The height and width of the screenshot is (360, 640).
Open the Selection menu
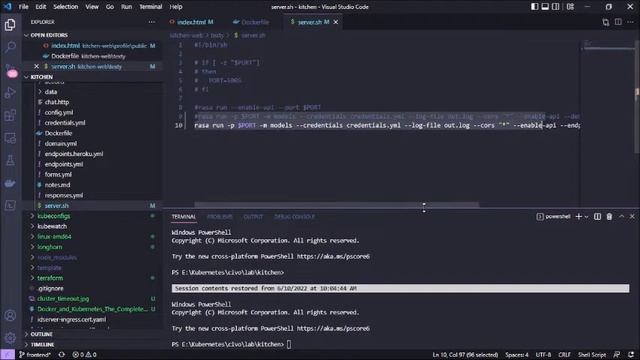pos(65,7)
